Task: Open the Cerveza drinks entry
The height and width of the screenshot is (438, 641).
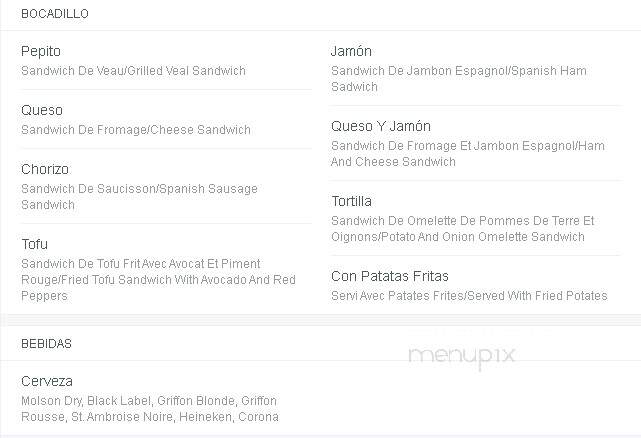Action: click(47, 381)
